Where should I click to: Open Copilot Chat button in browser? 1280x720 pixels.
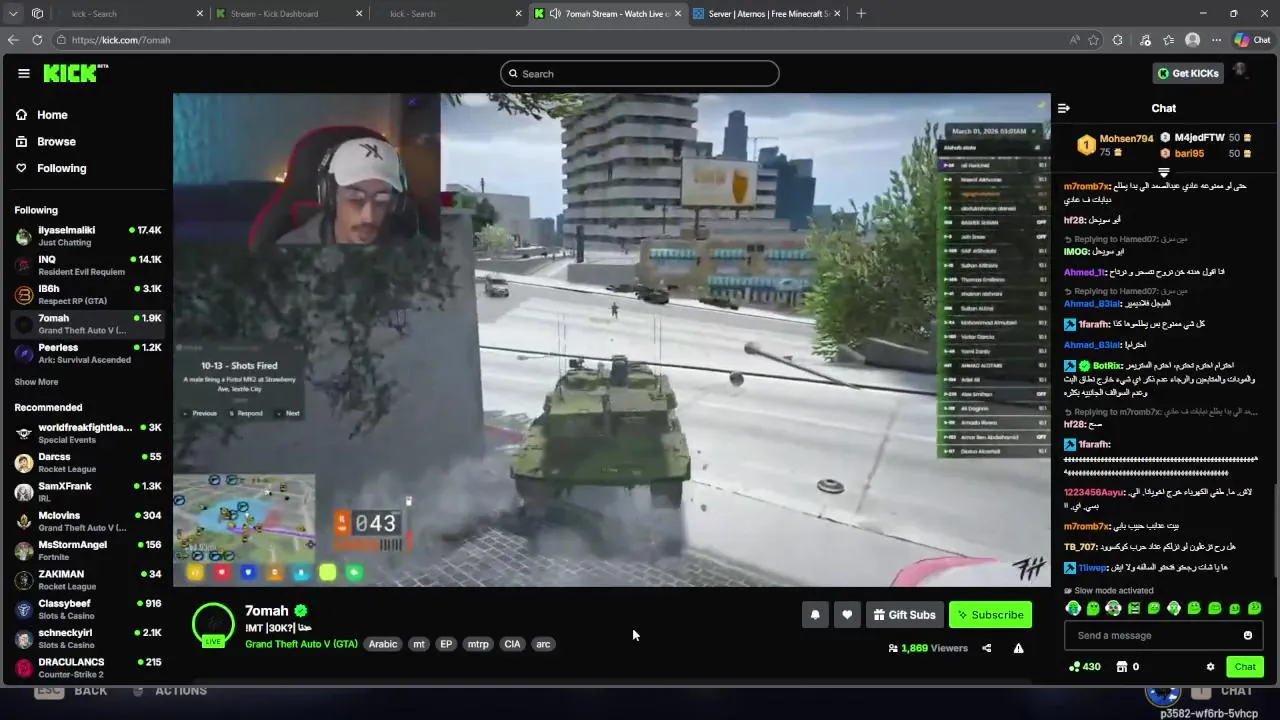[x=1252, y=40]
